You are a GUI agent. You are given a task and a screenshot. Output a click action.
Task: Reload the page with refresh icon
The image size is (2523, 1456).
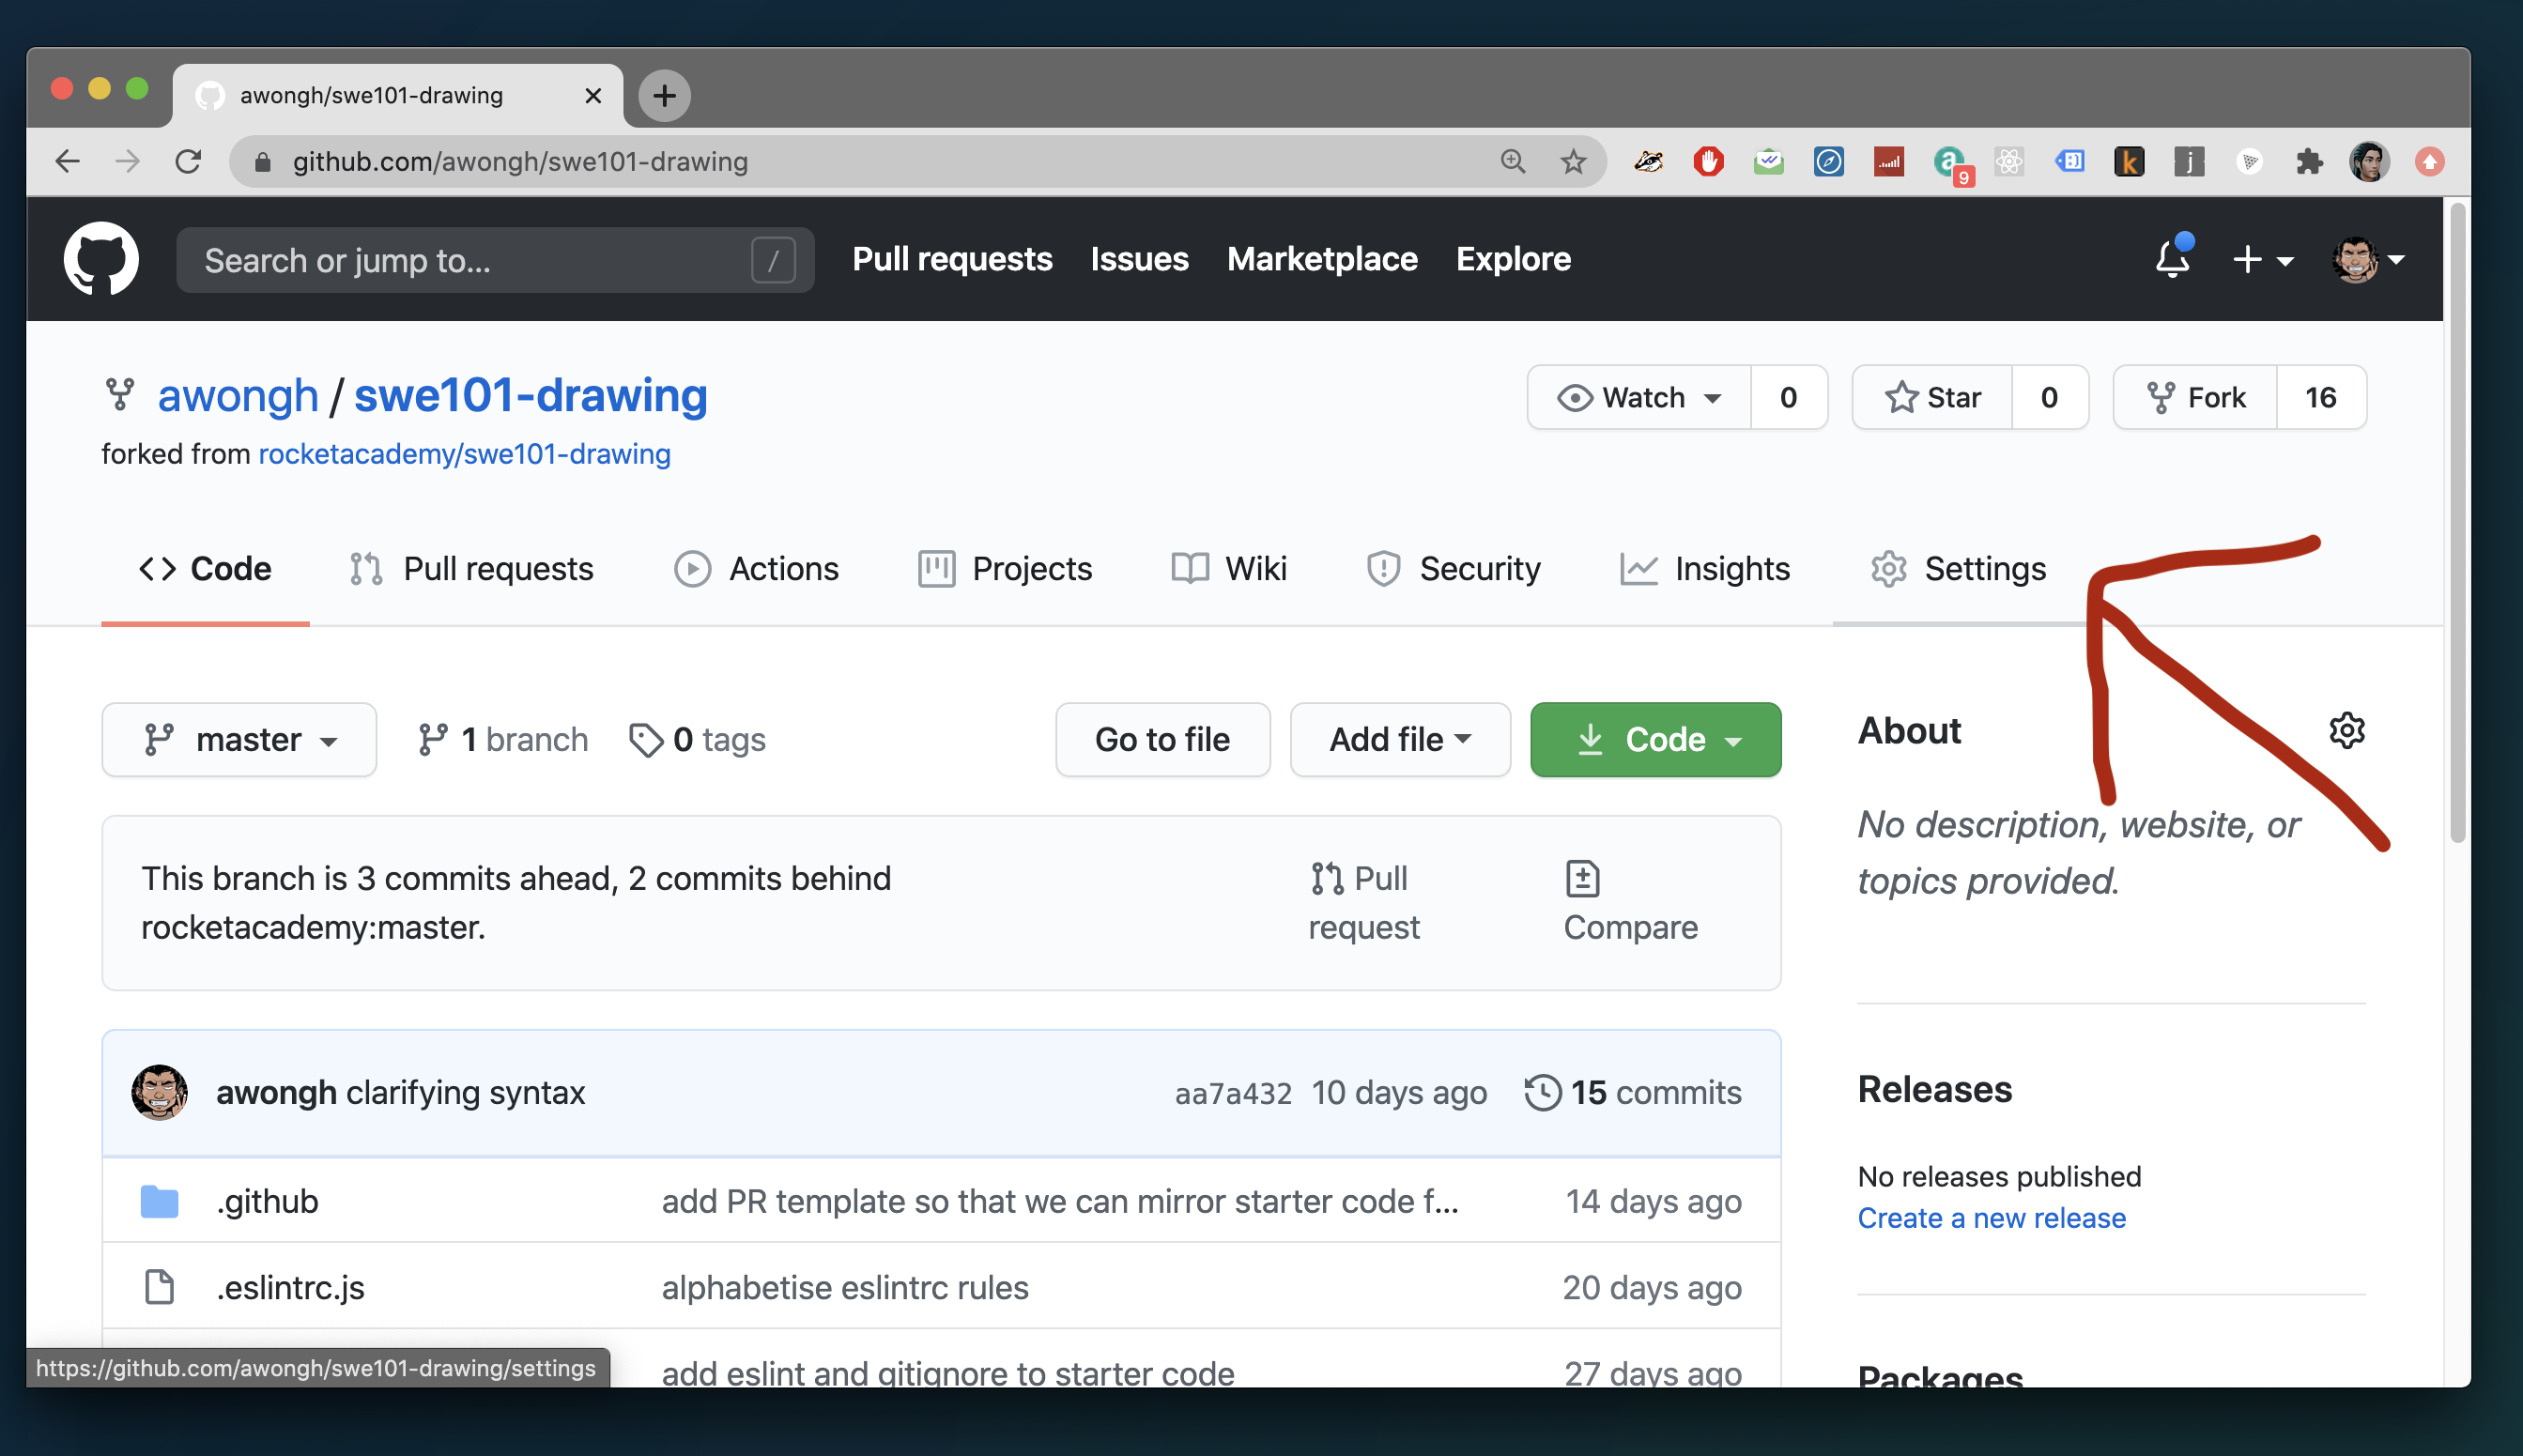(188, 161)
